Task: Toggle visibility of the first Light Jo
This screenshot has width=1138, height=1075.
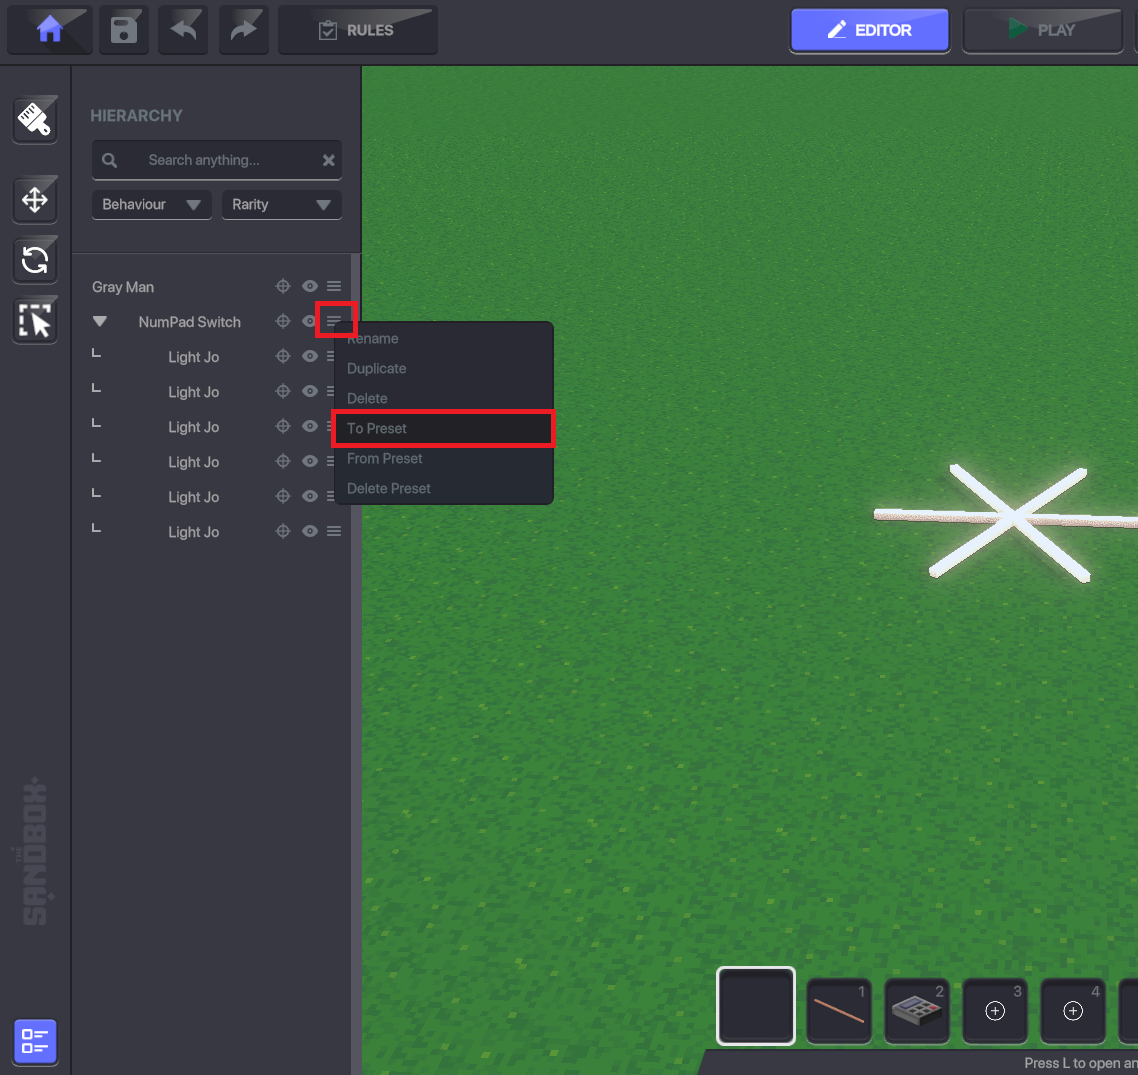Action: pyautogui.click(x=310, y=357)
